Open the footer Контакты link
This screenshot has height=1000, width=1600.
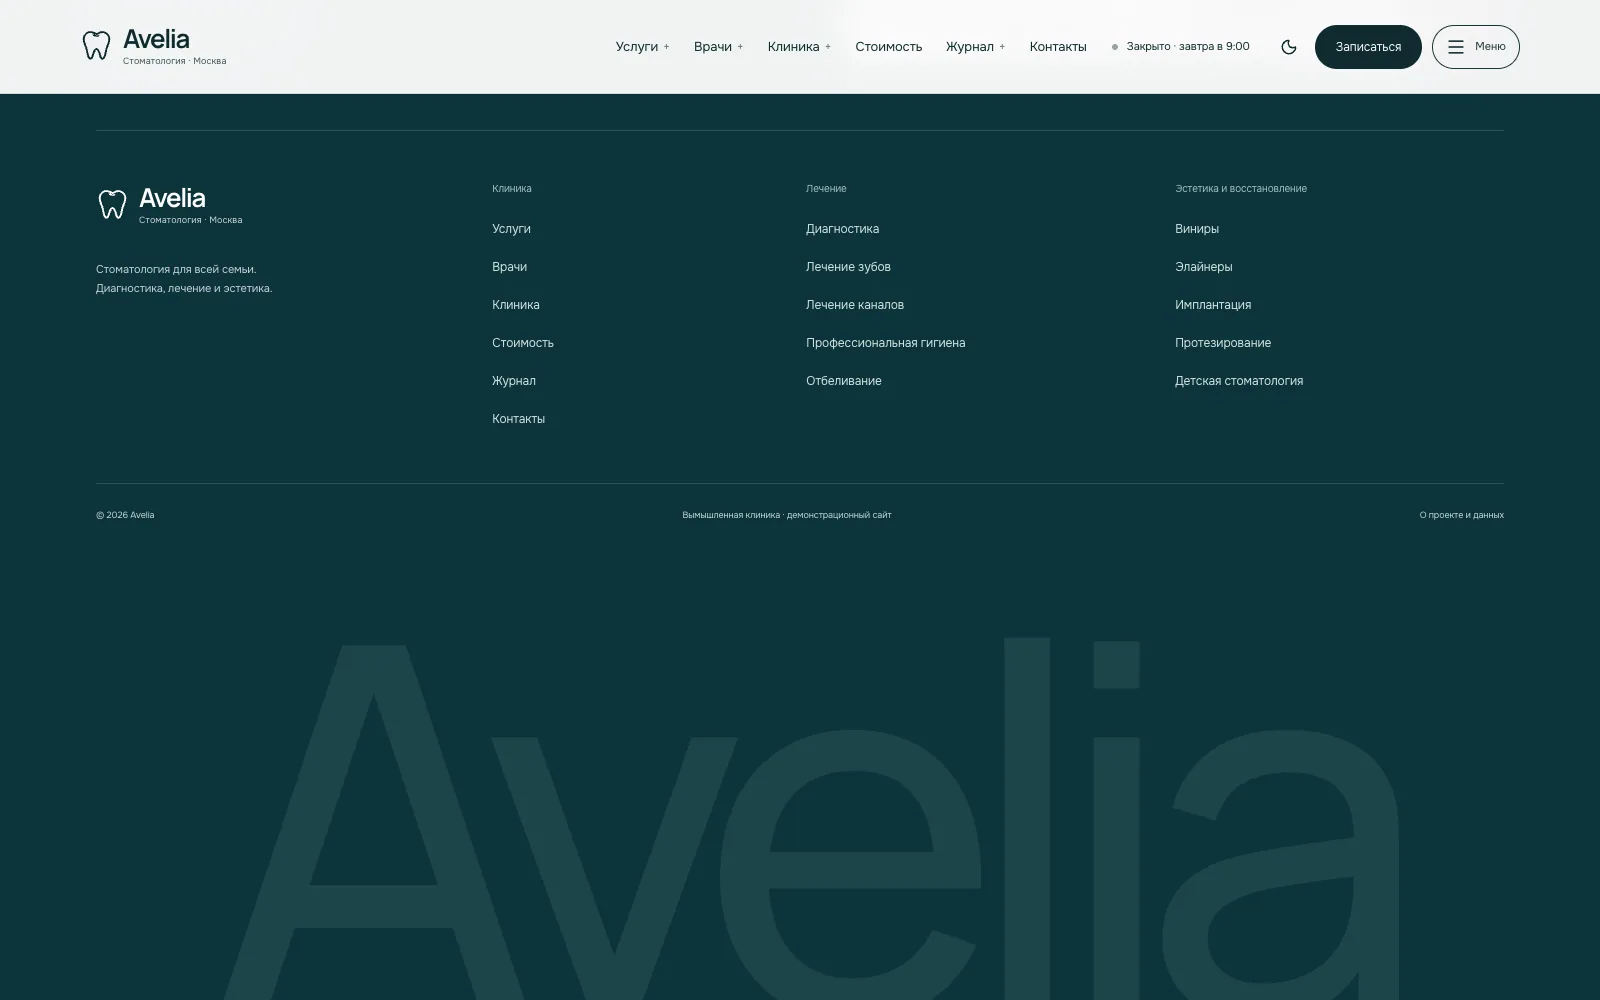(518, 419)
